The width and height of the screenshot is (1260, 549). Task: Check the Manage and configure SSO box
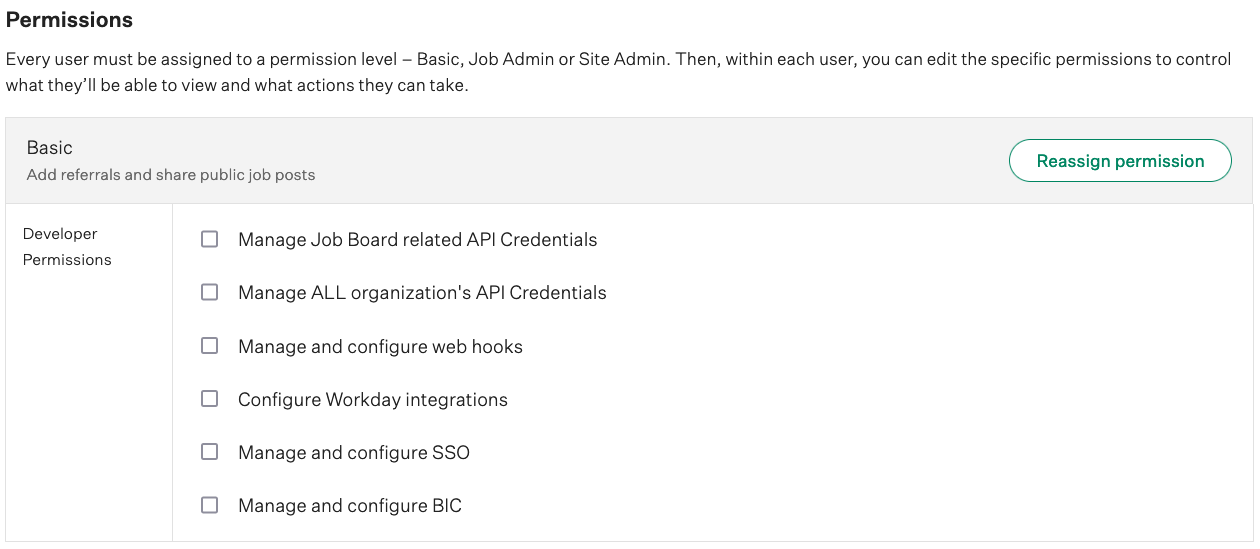(210, 452)
